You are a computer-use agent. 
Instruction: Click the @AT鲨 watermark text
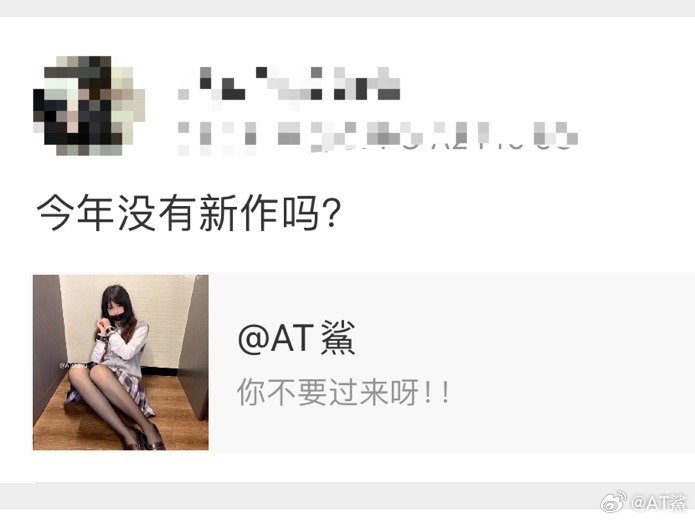coord(659,503)
